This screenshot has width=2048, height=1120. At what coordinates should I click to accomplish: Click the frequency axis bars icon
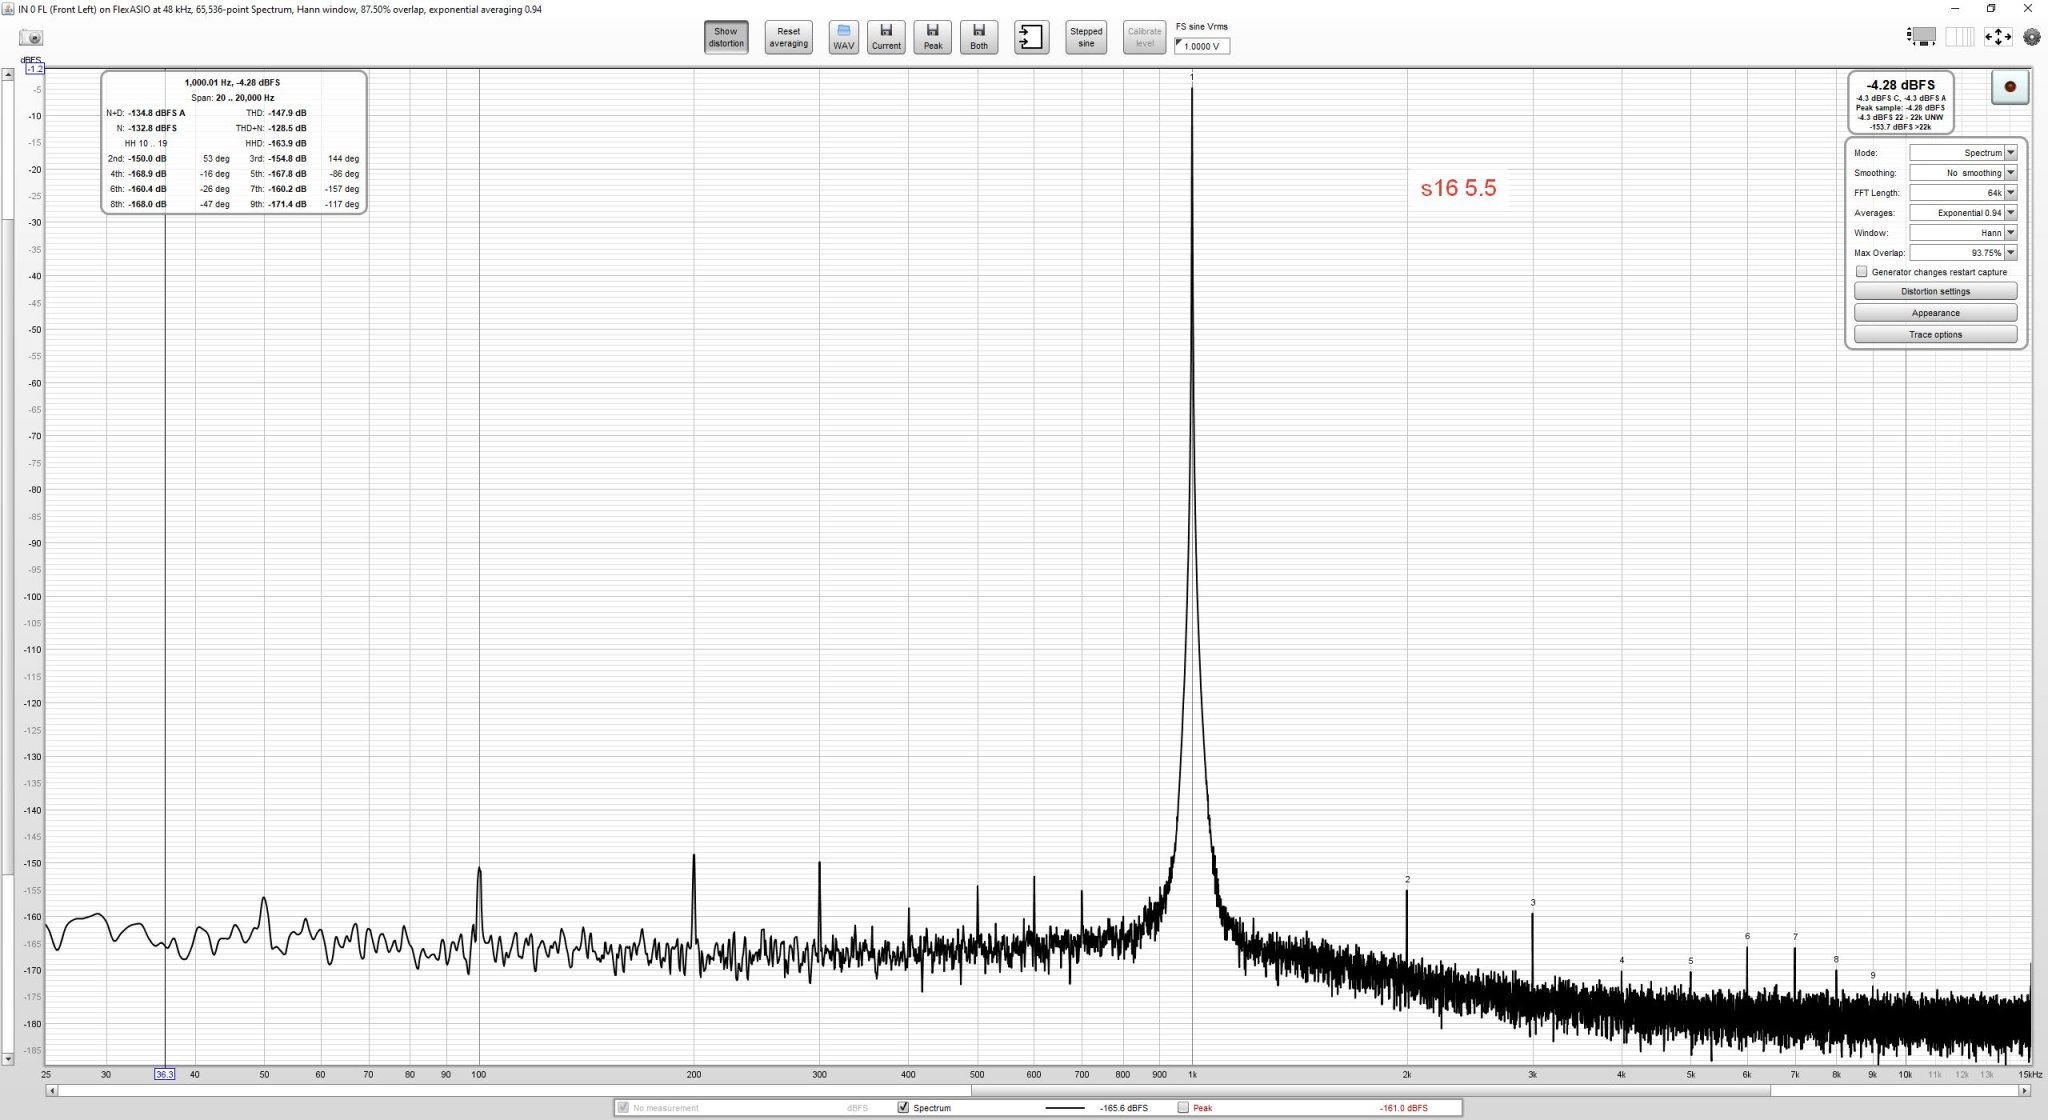tap(1959, 37)
